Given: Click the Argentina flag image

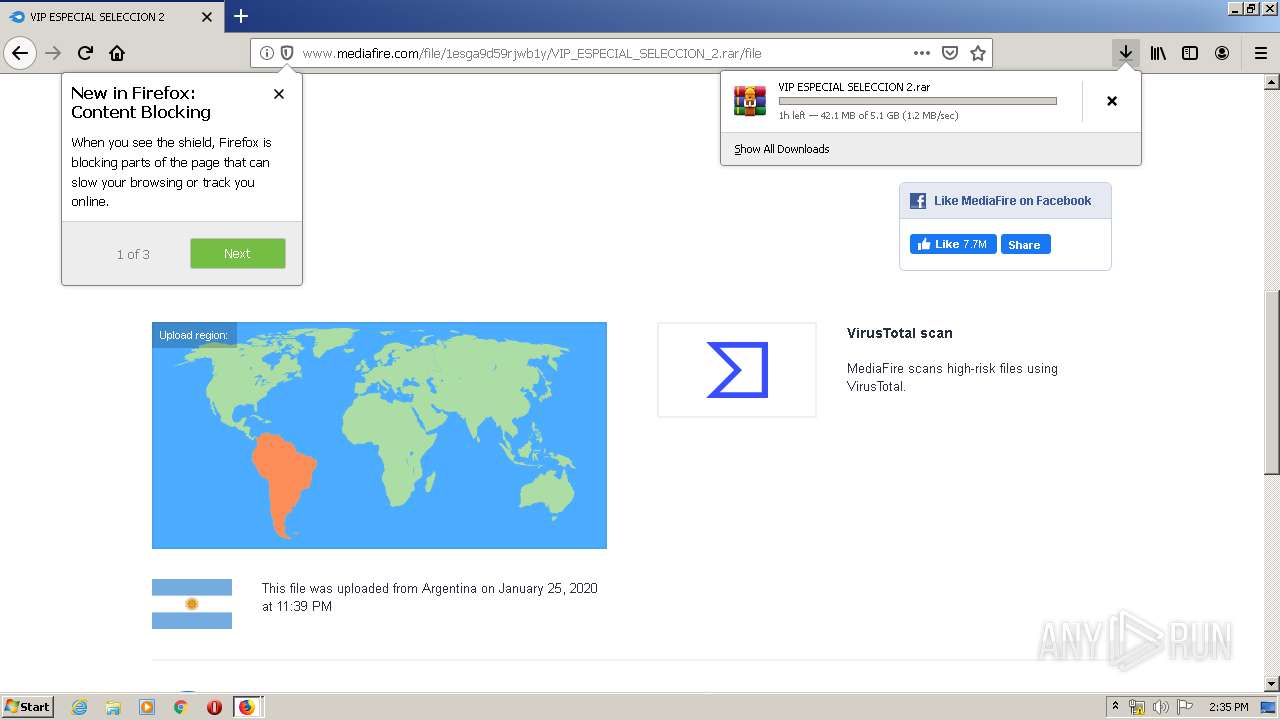Looking at the screenshot, I should click(192, 604).
